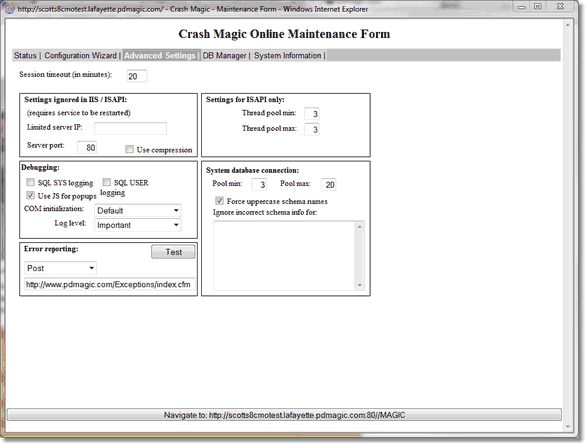Enable SQL USER logging checkbox
Viewport: 586px width, 445px height.
[107, 182]
